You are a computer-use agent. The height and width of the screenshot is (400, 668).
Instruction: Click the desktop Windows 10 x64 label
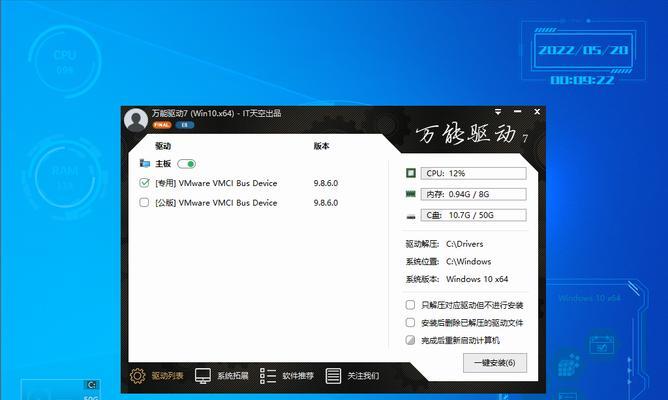[589, 298]
